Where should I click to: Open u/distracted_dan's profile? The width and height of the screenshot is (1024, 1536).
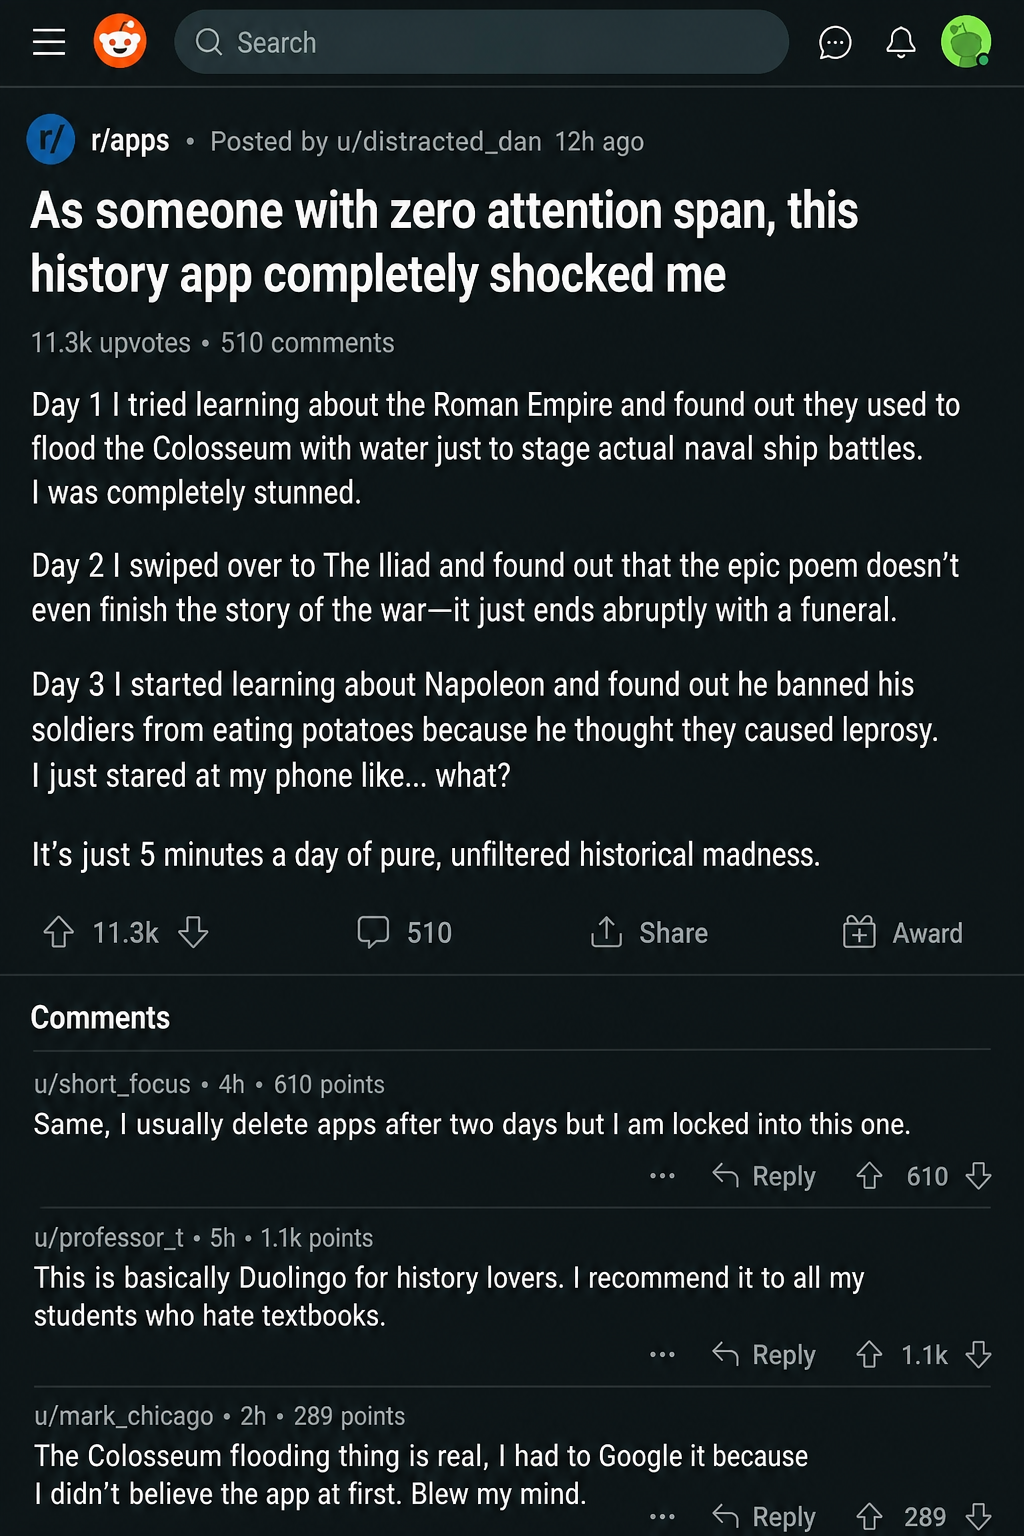(439, 141)
